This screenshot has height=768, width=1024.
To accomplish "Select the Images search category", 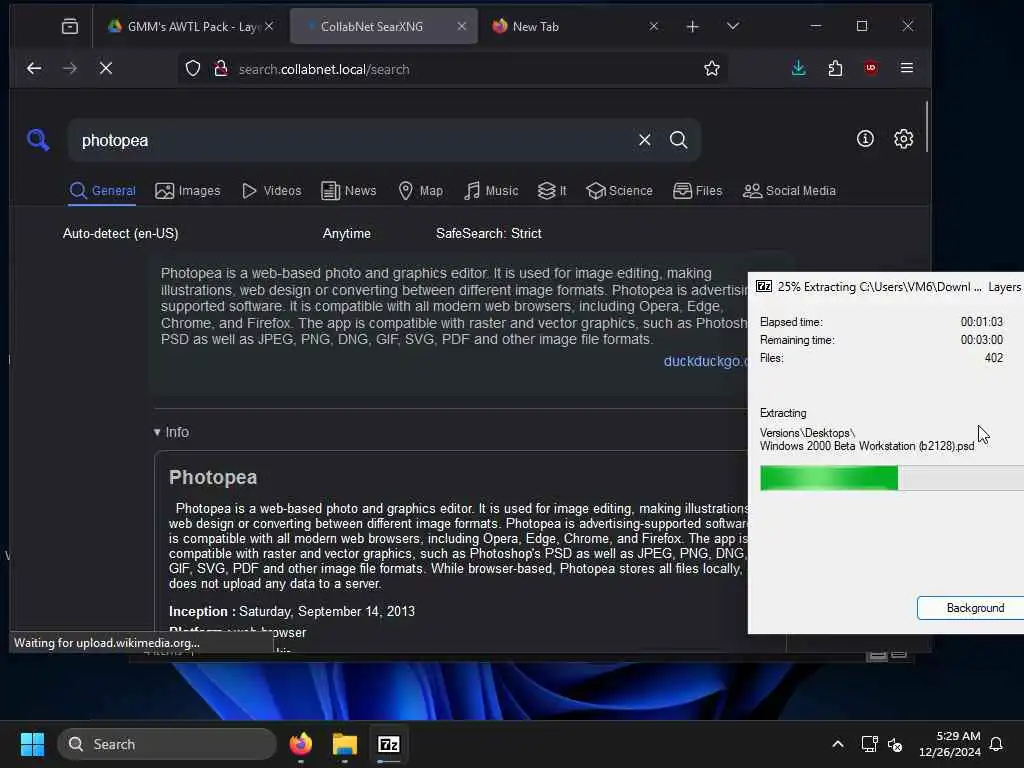I will [187, 191].
